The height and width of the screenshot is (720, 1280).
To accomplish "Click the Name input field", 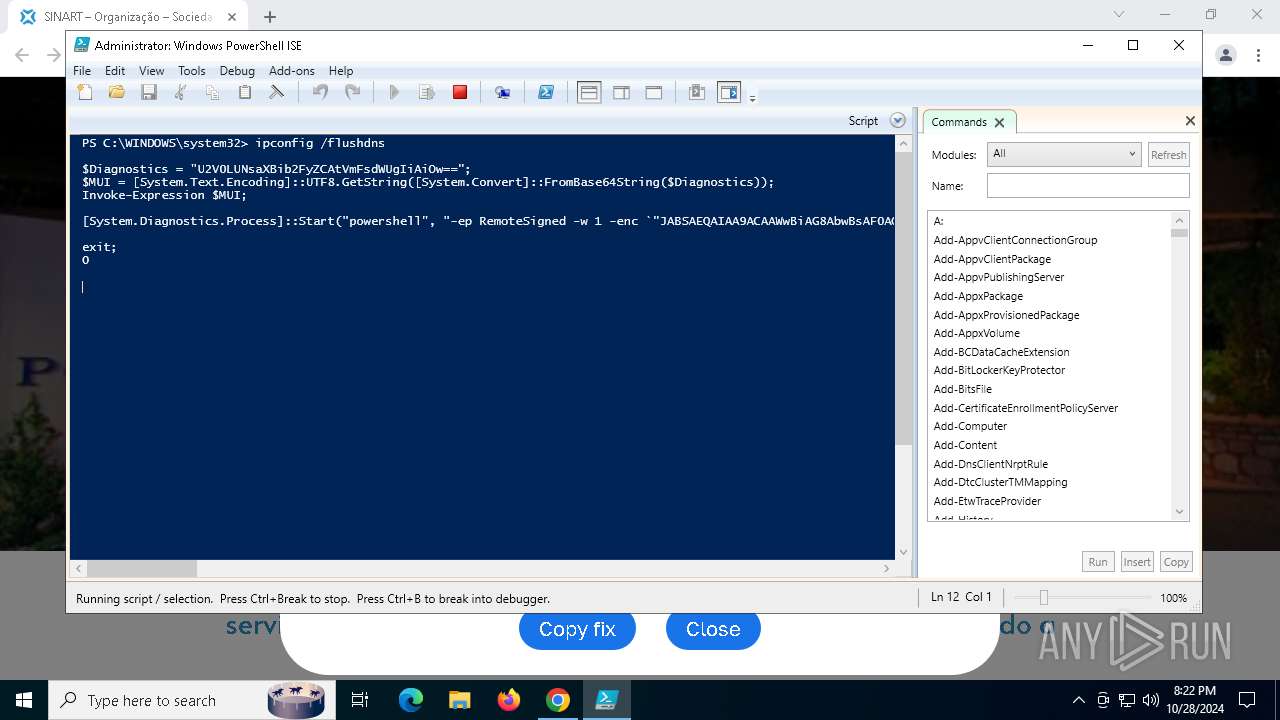I will pyautogui.click(x=1088, y=185).
